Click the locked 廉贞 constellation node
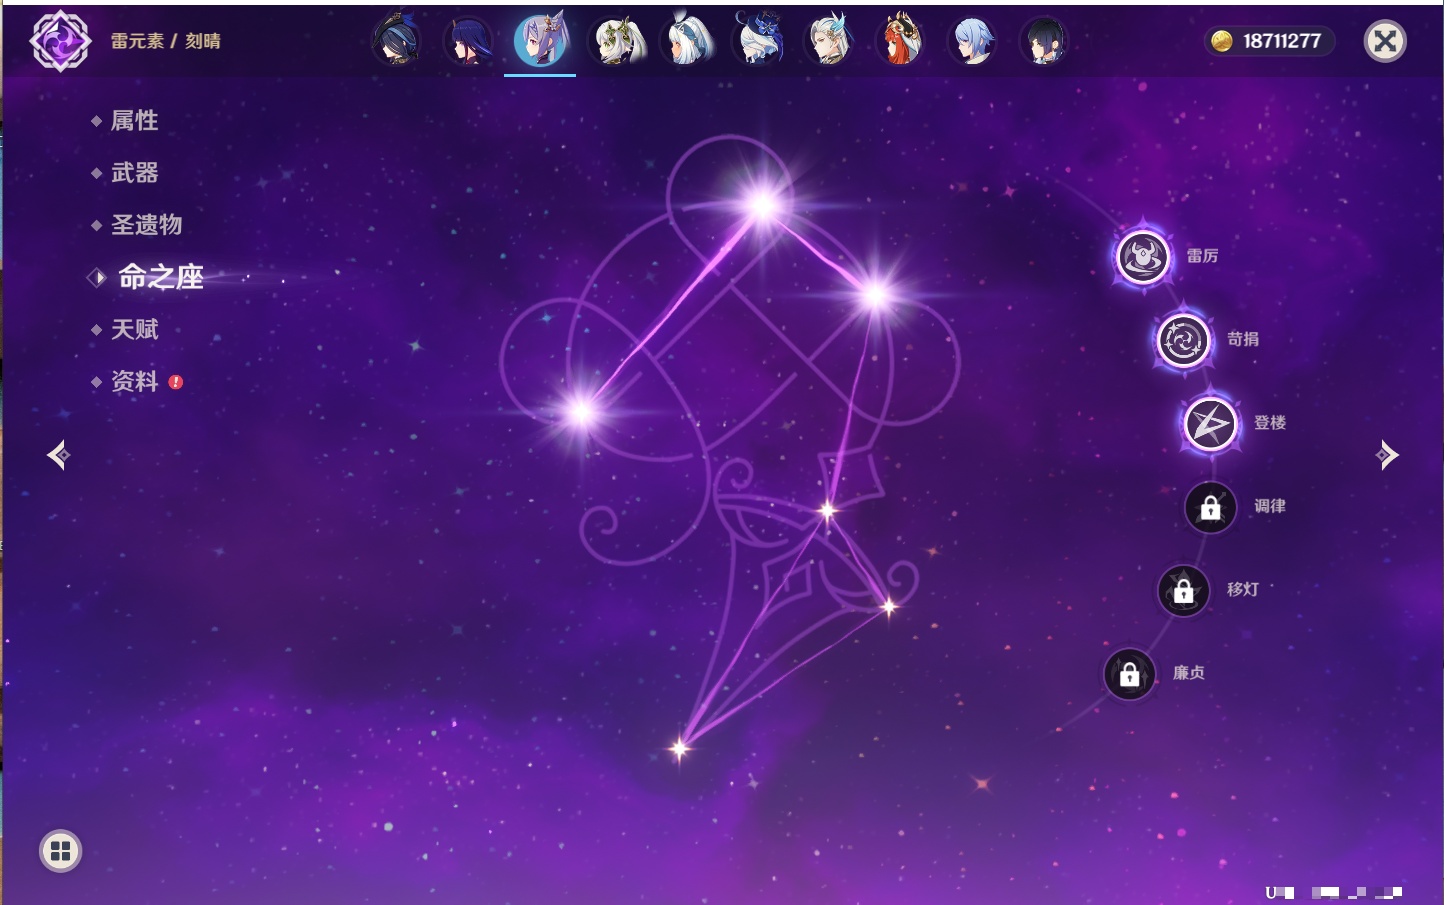This screenshot has height=905, width=1444. pyautogui.click(x=1129, y=675)
